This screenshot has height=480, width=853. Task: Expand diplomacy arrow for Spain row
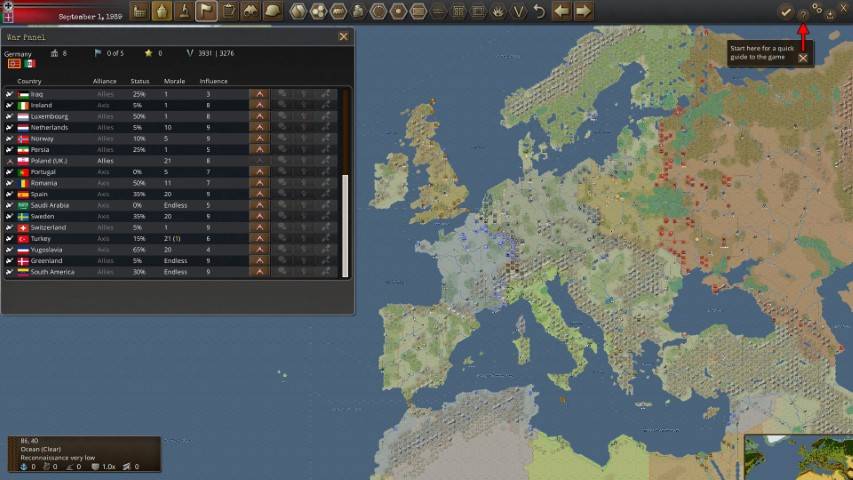259,194
